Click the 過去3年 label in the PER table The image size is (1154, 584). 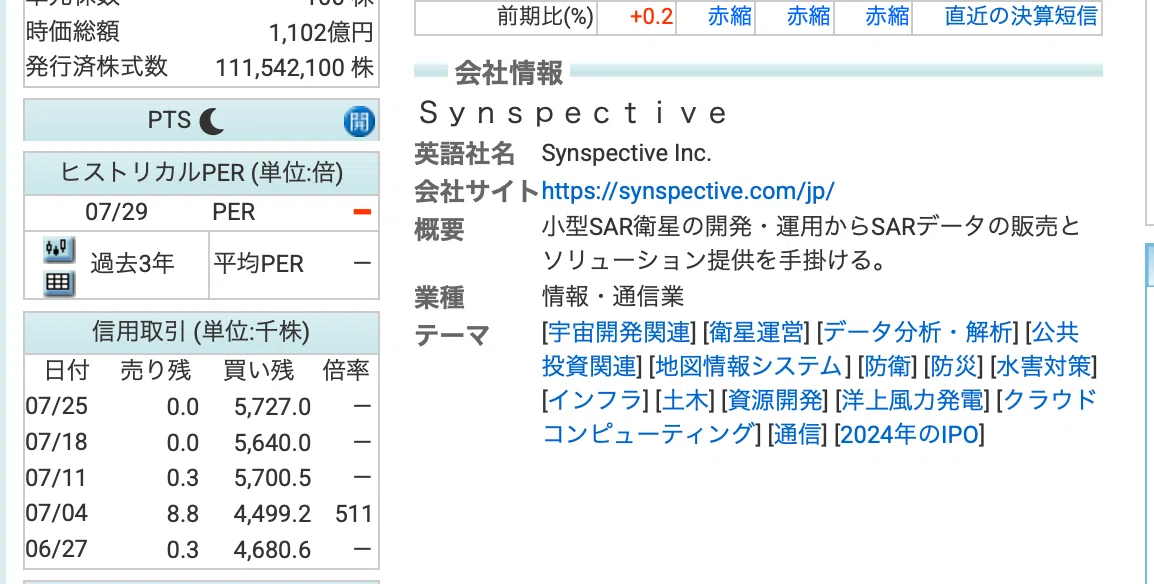pyautogui.click(x=132, y=263)
